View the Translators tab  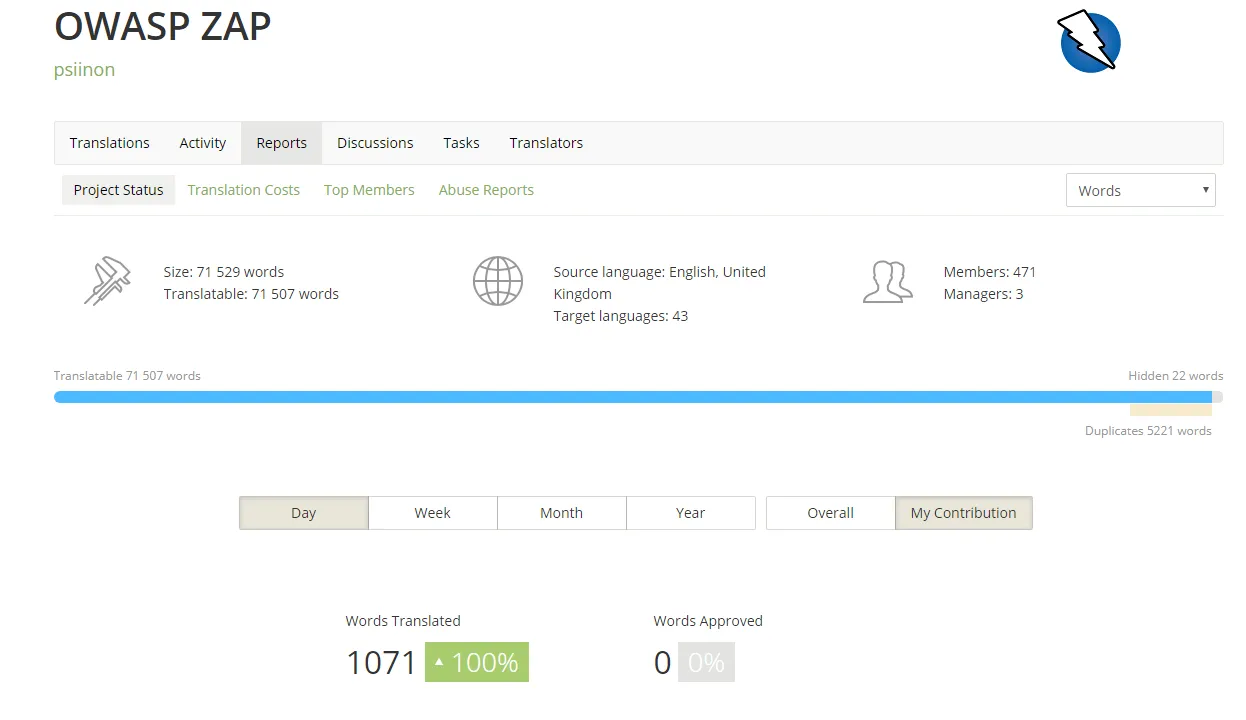coord(546,143)
